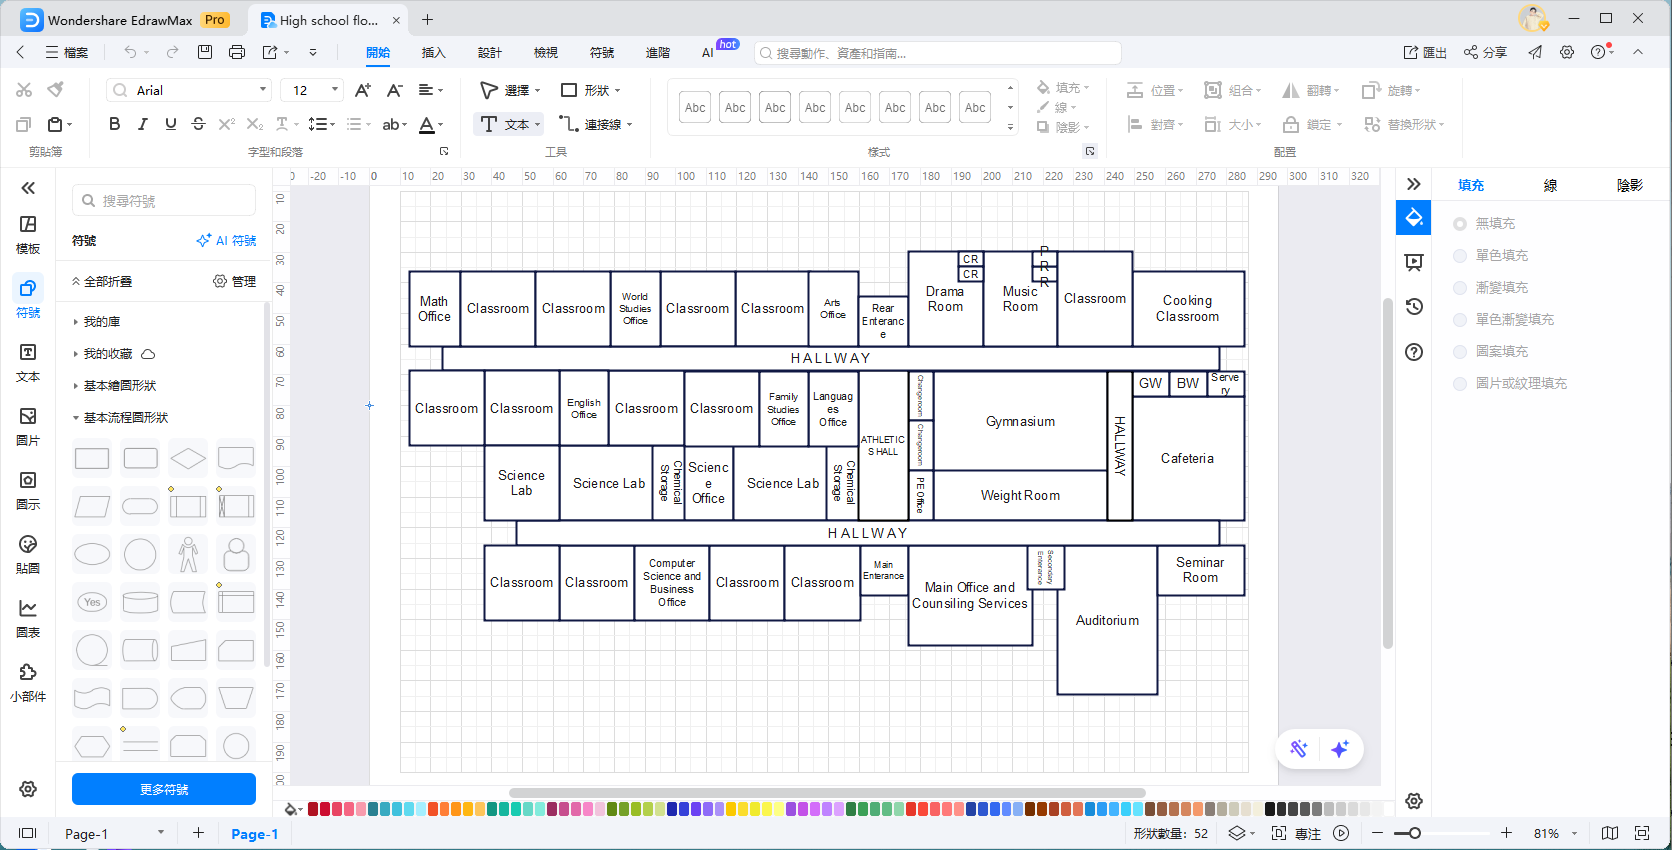Image resolution: width=1672 pixels, height=850 pixels.
Task: Click the blue More Symbols button
Action: click(164, 789)
